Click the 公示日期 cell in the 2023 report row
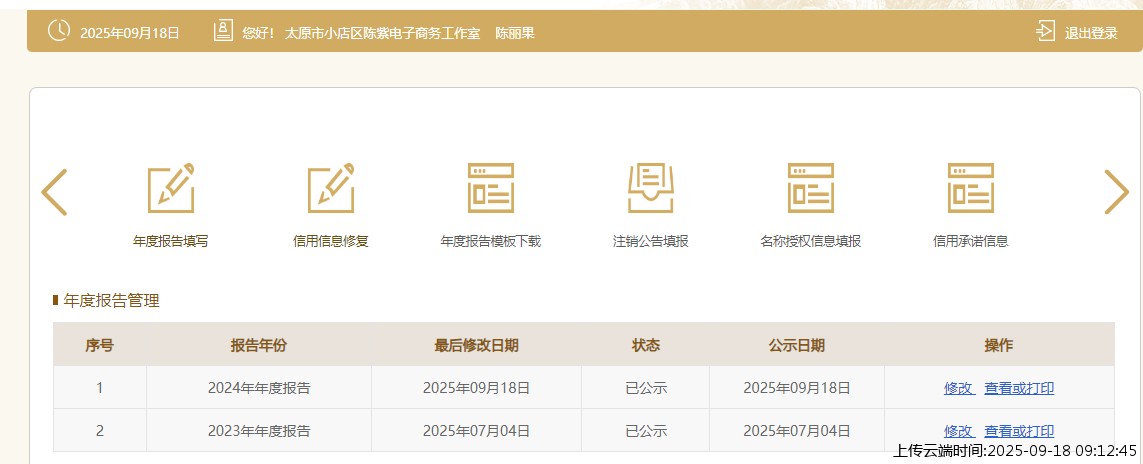This screenshot has height=464, width=1143. click(797, 430)
